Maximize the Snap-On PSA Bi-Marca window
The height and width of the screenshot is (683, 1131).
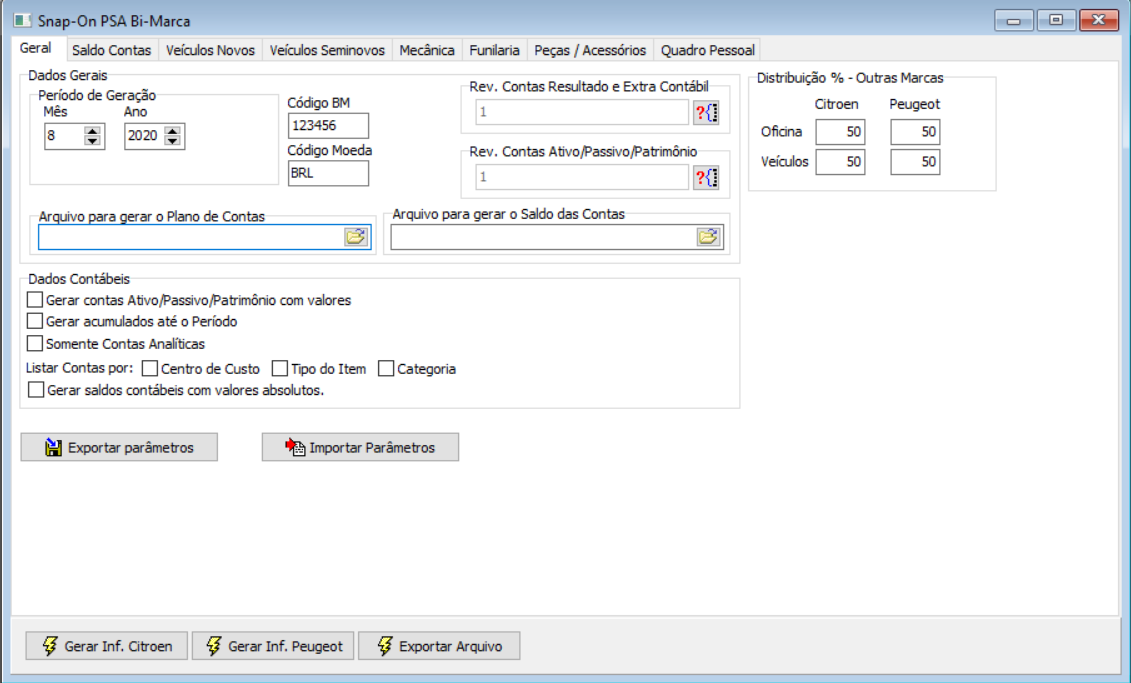tap(1056, 20)
